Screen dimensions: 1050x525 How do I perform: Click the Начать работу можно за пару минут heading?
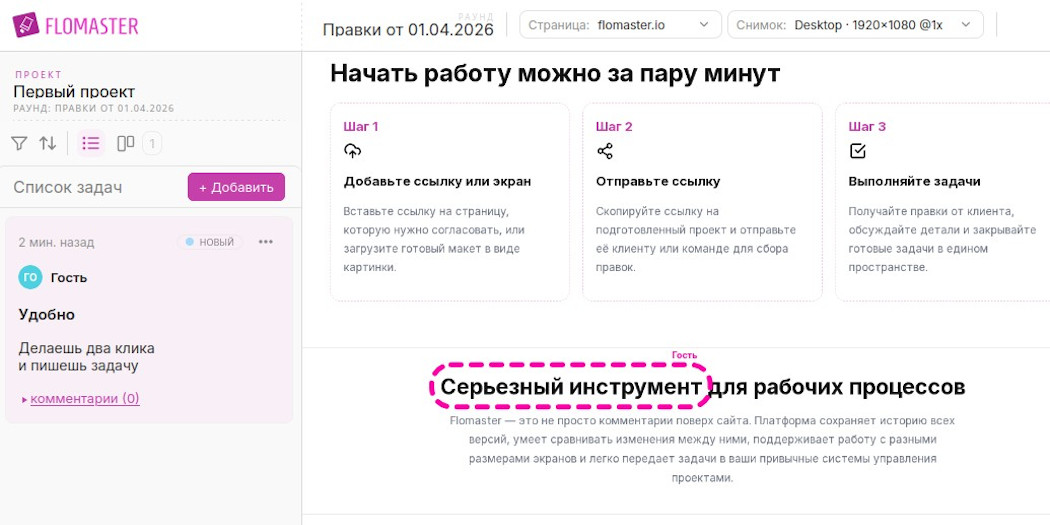pos(555,73)
